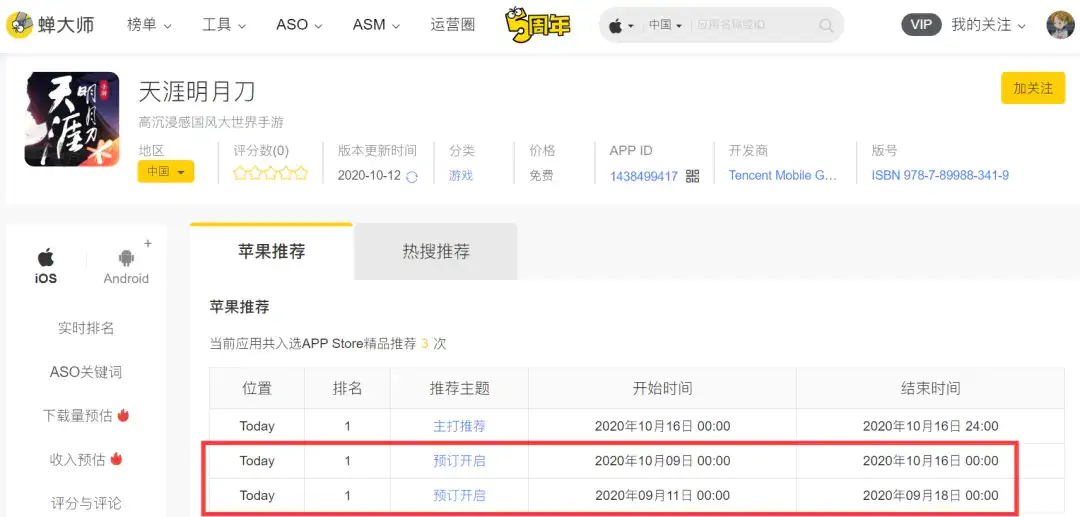1080x517 pixels.
Task: Click the end time 2020年09月18日 00:00
Action: (x=931, y=495)
